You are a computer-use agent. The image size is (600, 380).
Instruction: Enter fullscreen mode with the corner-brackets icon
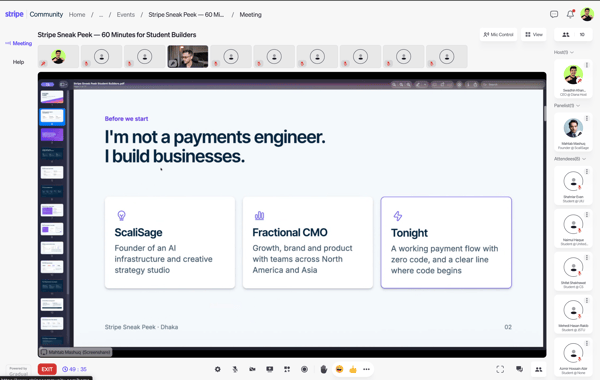pyautogui.click(x=500, y=369)
